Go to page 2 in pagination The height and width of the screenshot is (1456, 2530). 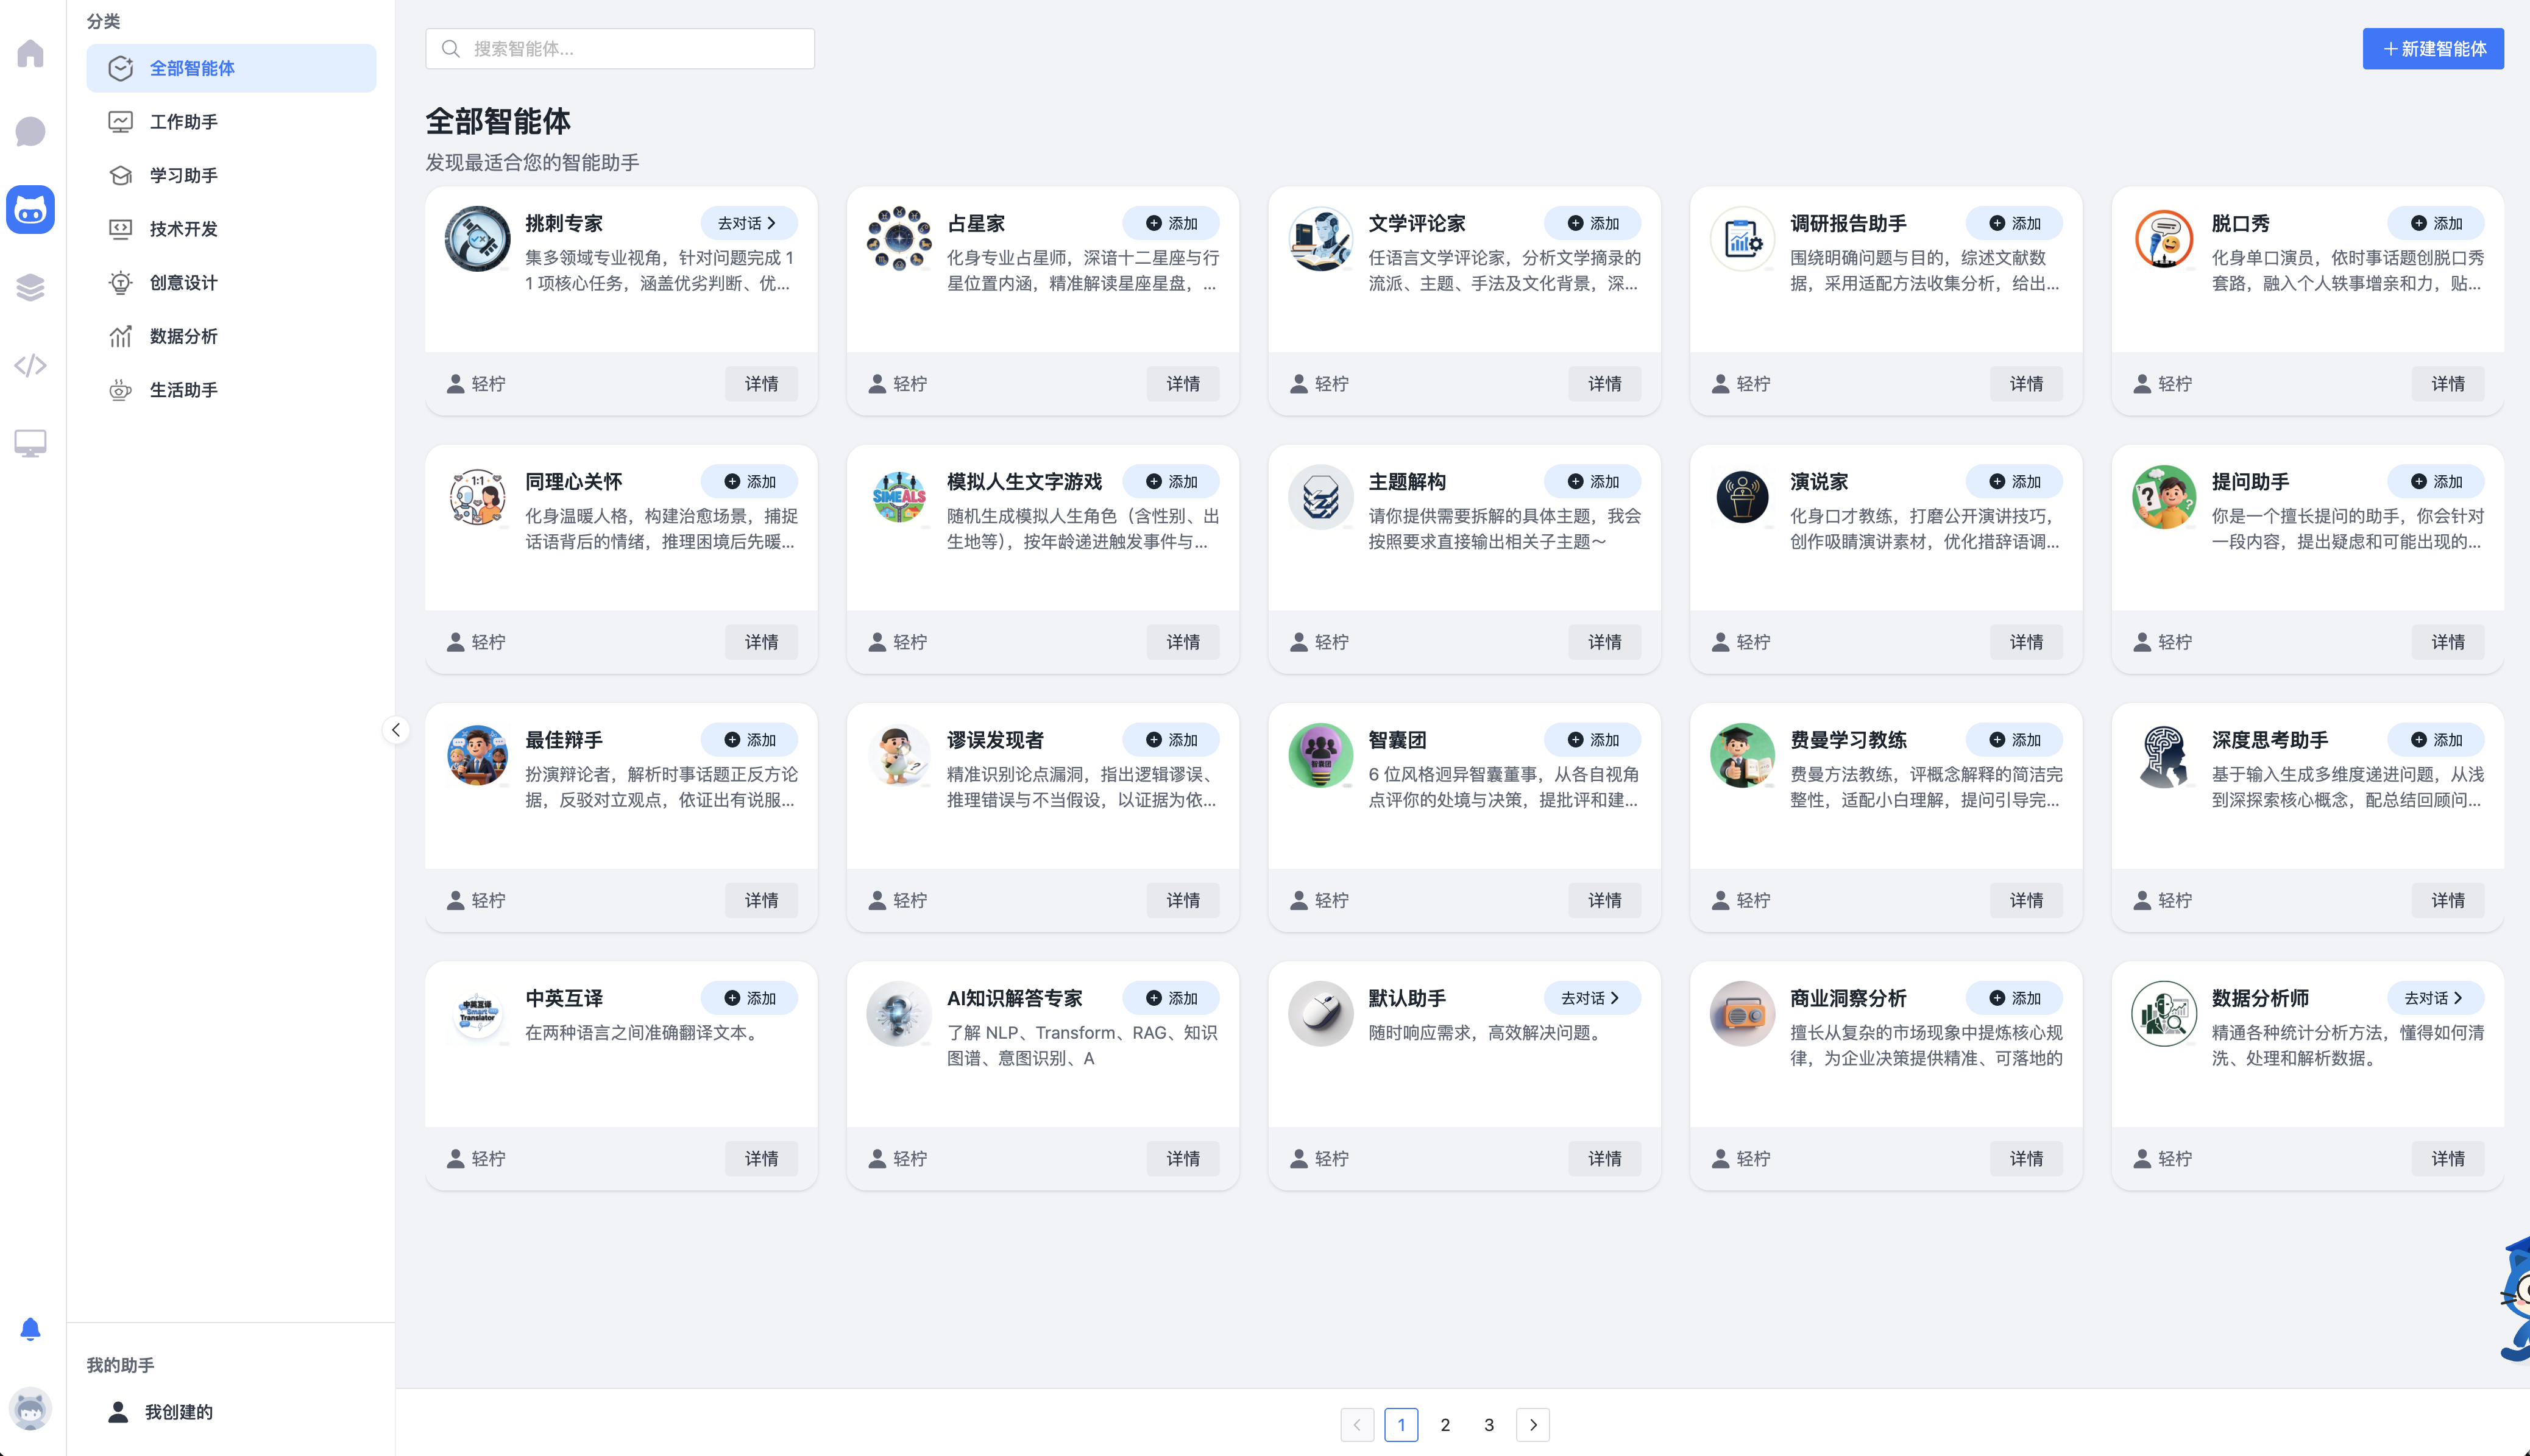1445,1425
